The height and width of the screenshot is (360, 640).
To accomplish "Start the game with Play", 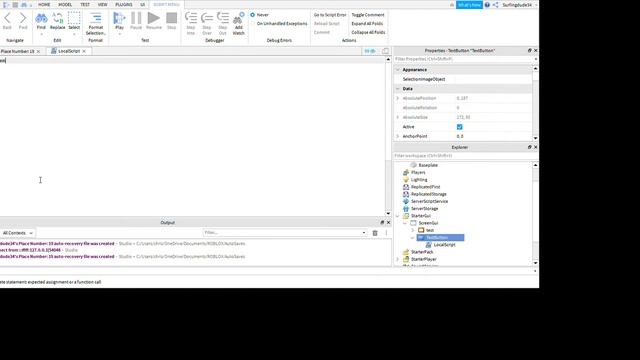I will tap(119, 18).
